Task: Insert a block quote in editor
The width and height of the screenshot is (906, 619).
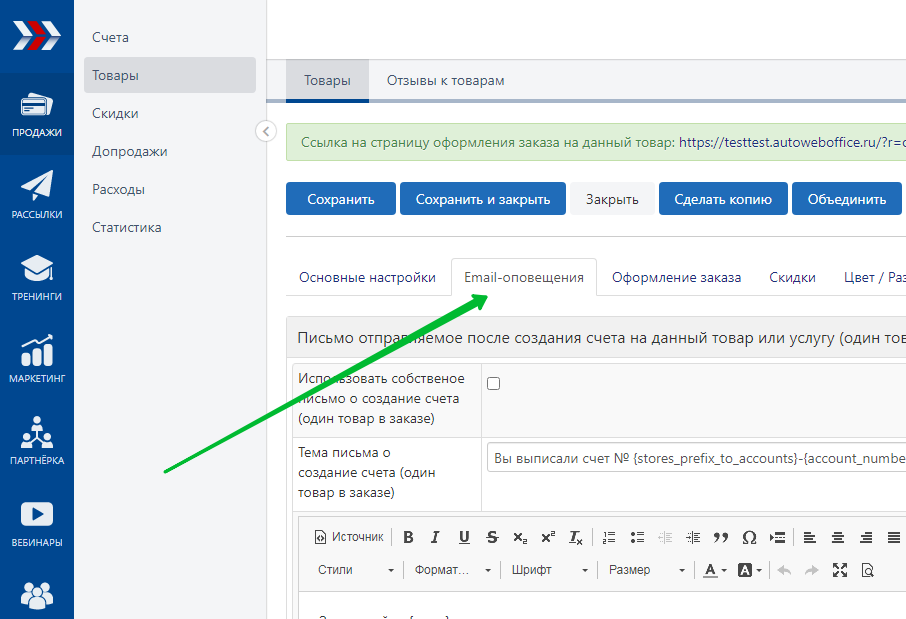Action: 720,537
